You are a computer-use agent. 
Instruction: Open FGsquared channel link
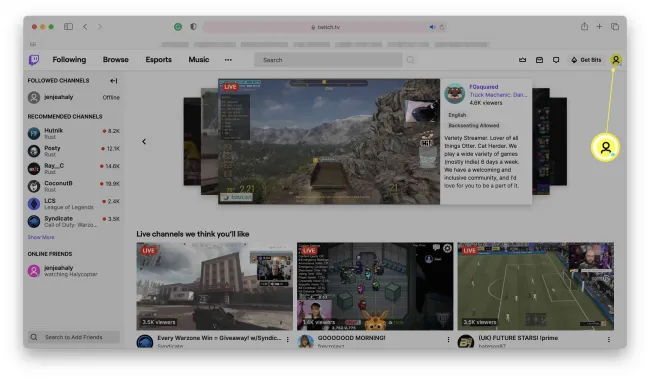(x=483, y=87)
